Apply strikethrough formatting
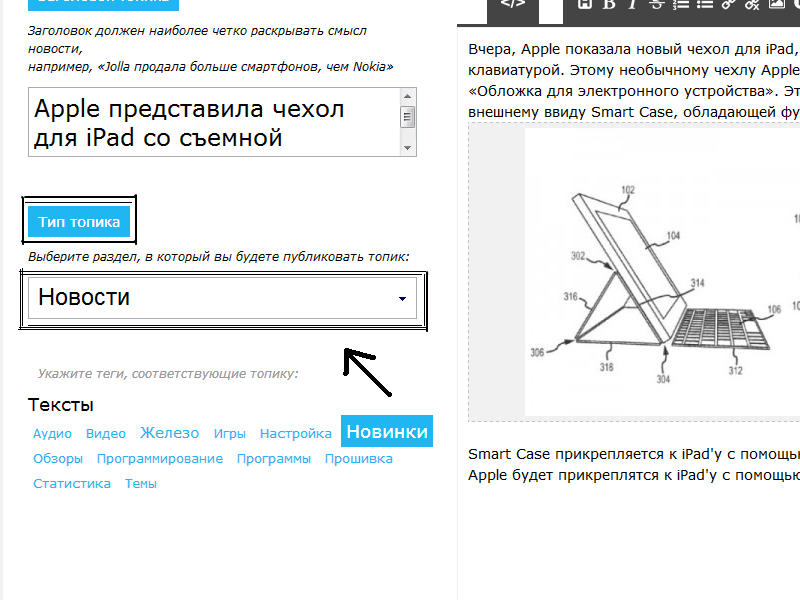This screenshot has width=800, height=600. 657,4
